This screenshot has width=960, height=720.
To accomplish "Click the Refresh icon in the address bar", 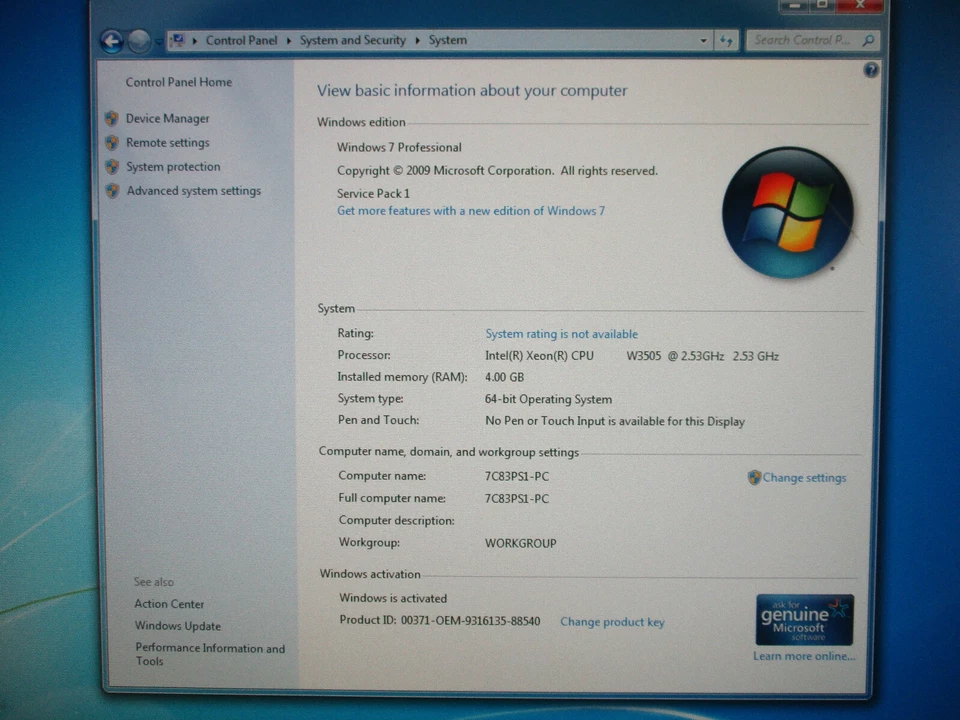I will coord(726,40).
